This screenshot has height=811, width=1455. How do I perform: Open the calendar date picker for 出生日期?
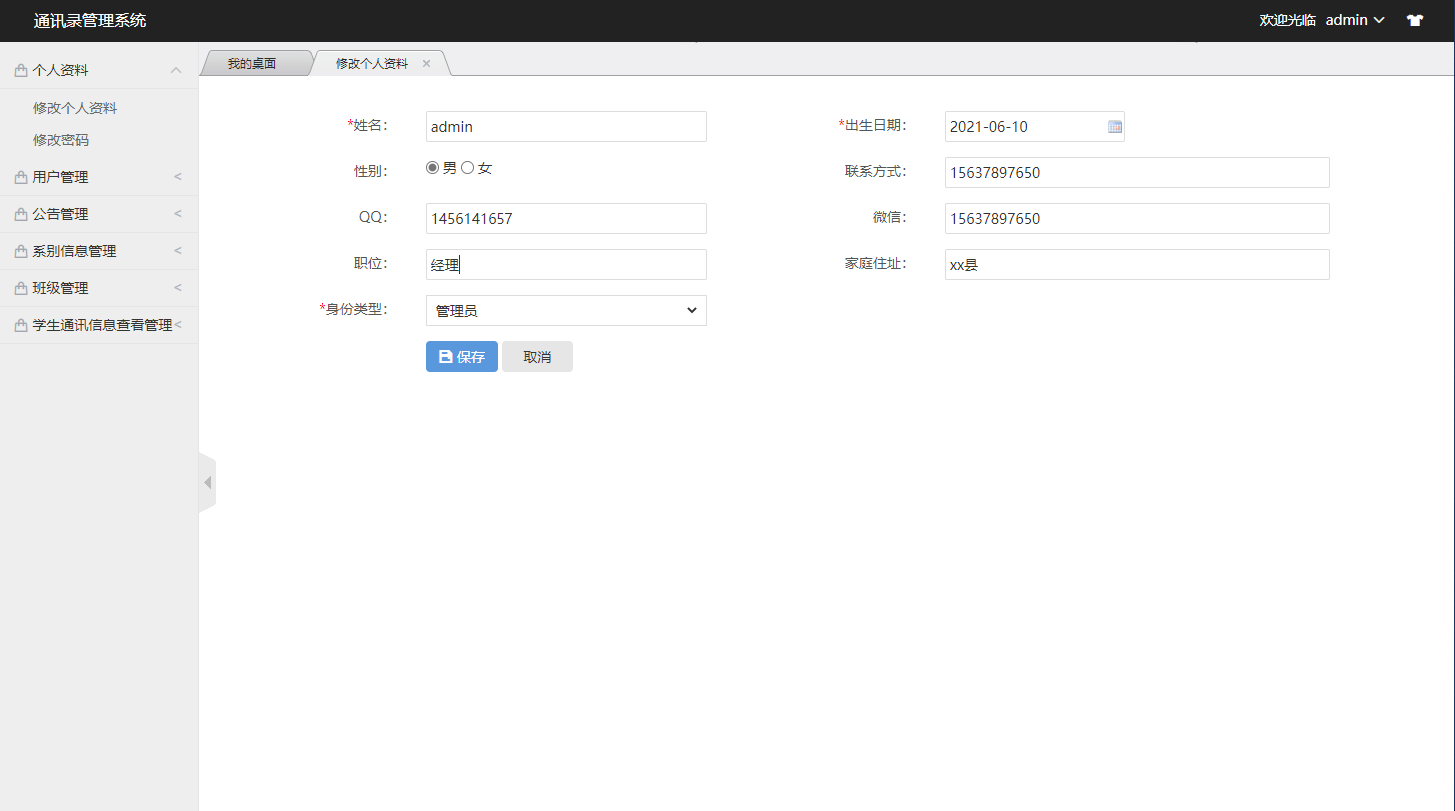[1114, 126]
